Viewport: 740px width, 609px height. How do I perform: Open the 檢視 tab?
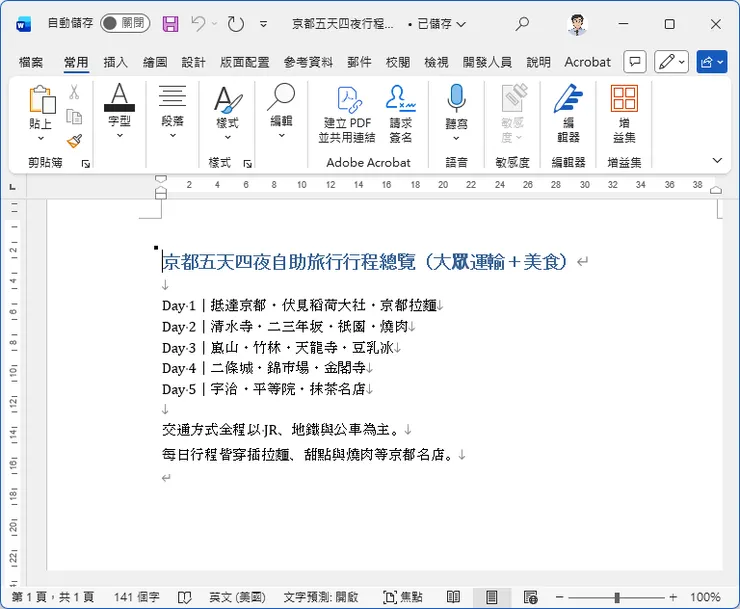coord(436,62)
